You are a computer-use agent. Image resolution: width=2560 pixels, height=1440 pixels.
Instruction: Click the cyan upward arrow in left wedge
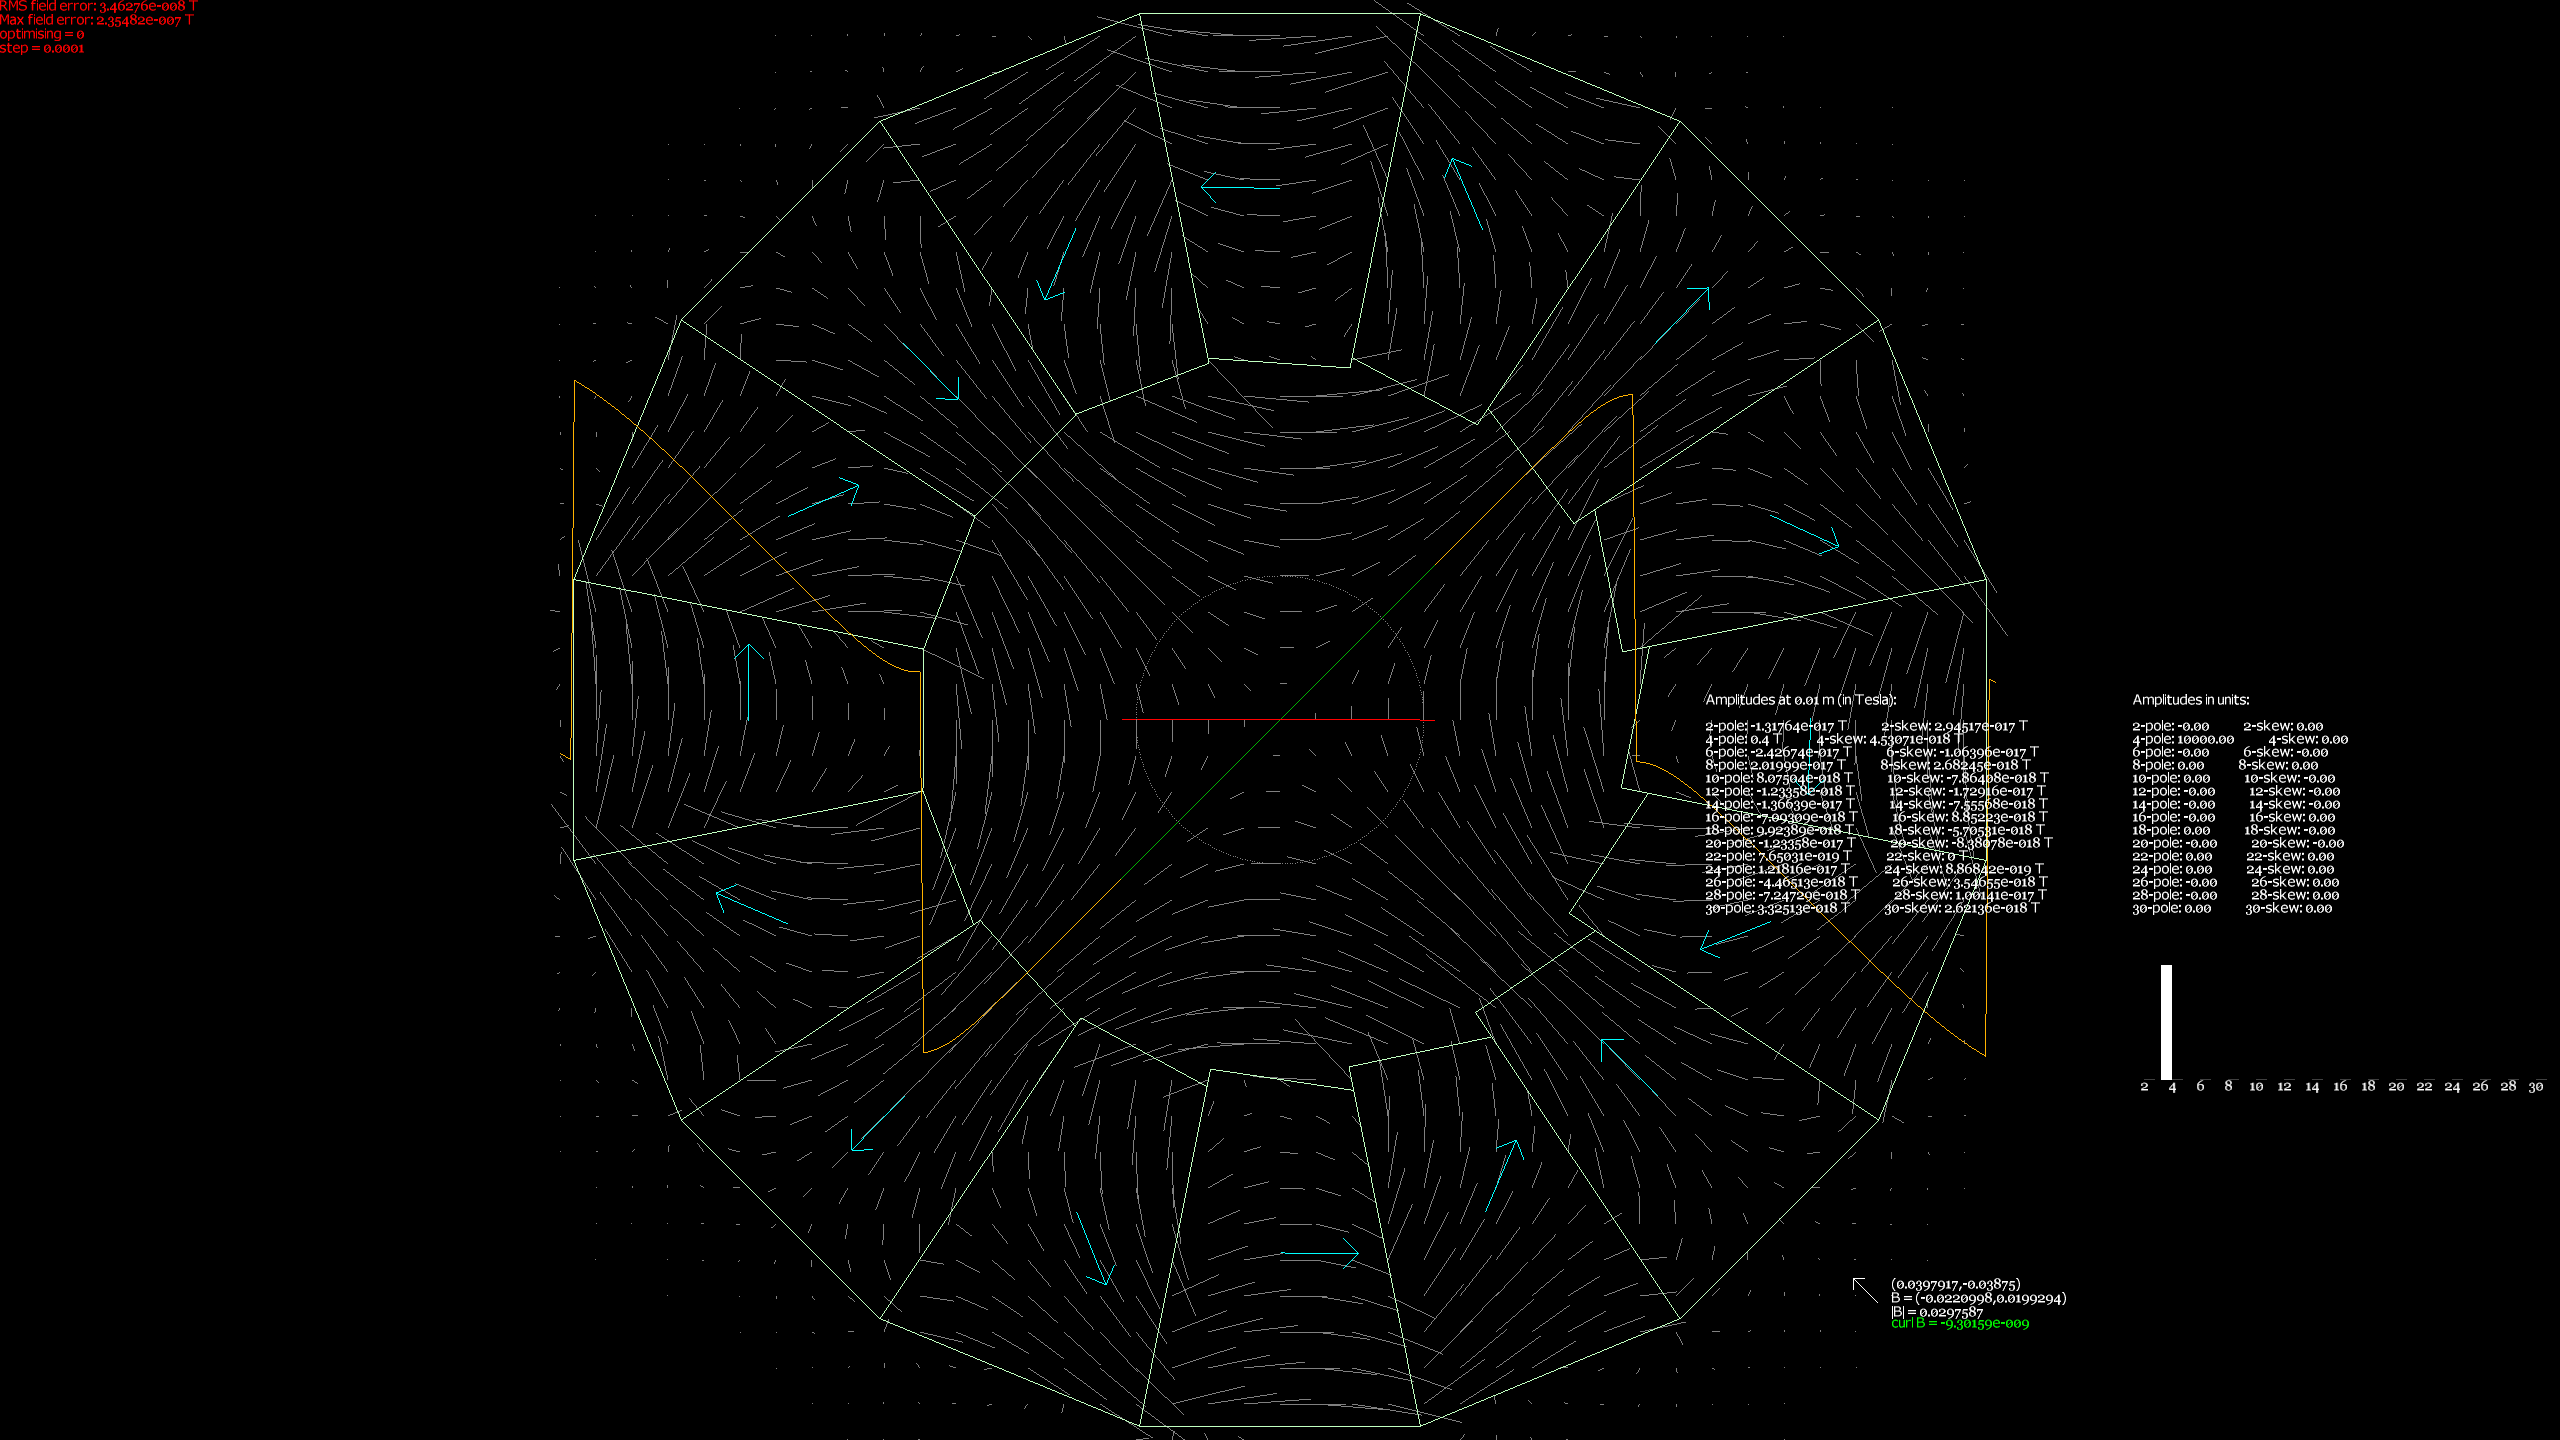click(x=747, y=682)
